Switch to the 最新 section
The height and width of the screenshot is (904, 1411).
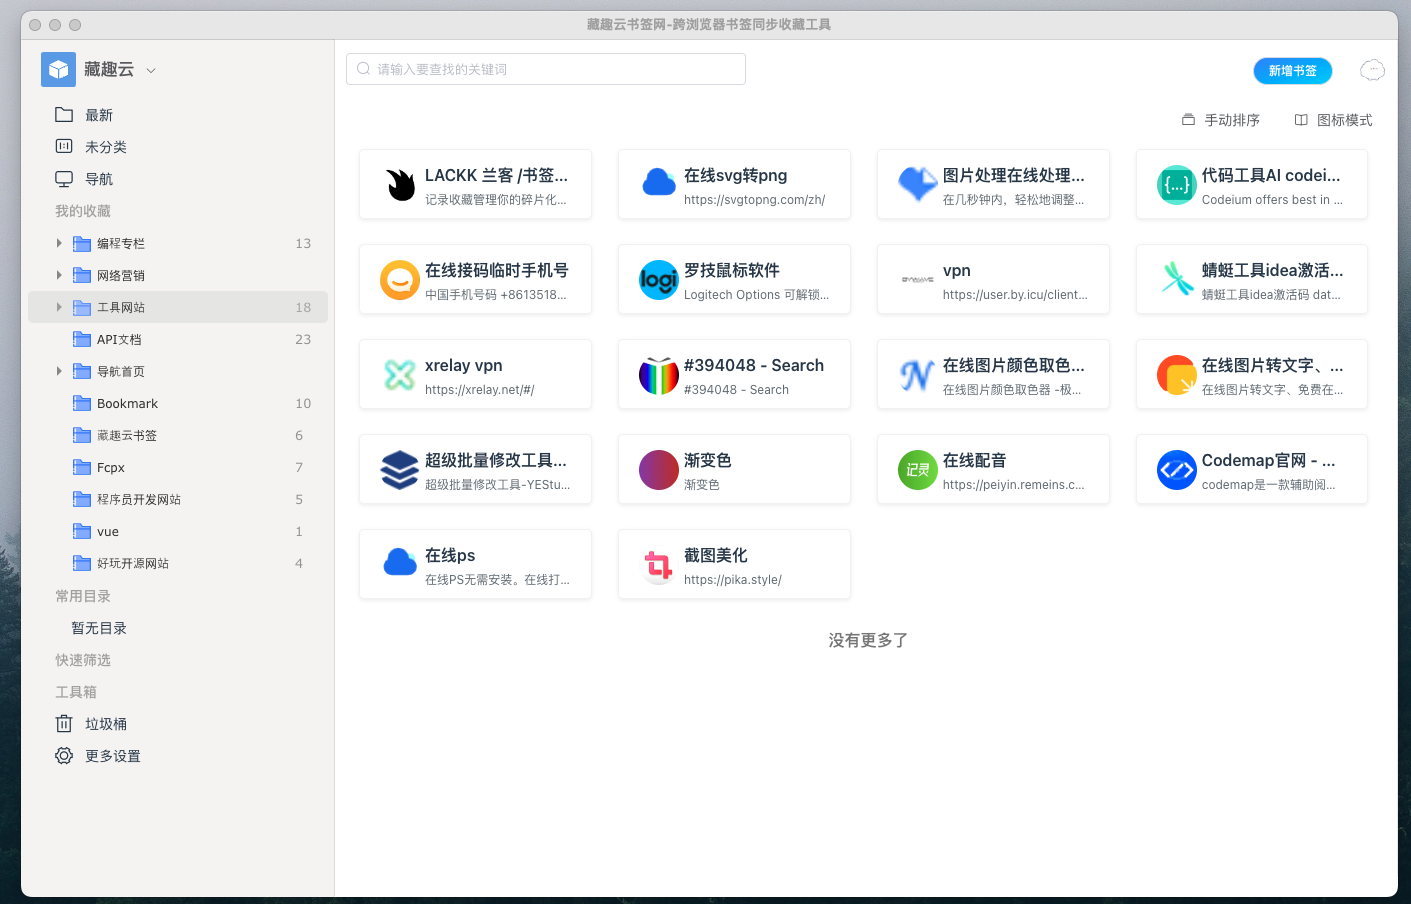(99, 114)
